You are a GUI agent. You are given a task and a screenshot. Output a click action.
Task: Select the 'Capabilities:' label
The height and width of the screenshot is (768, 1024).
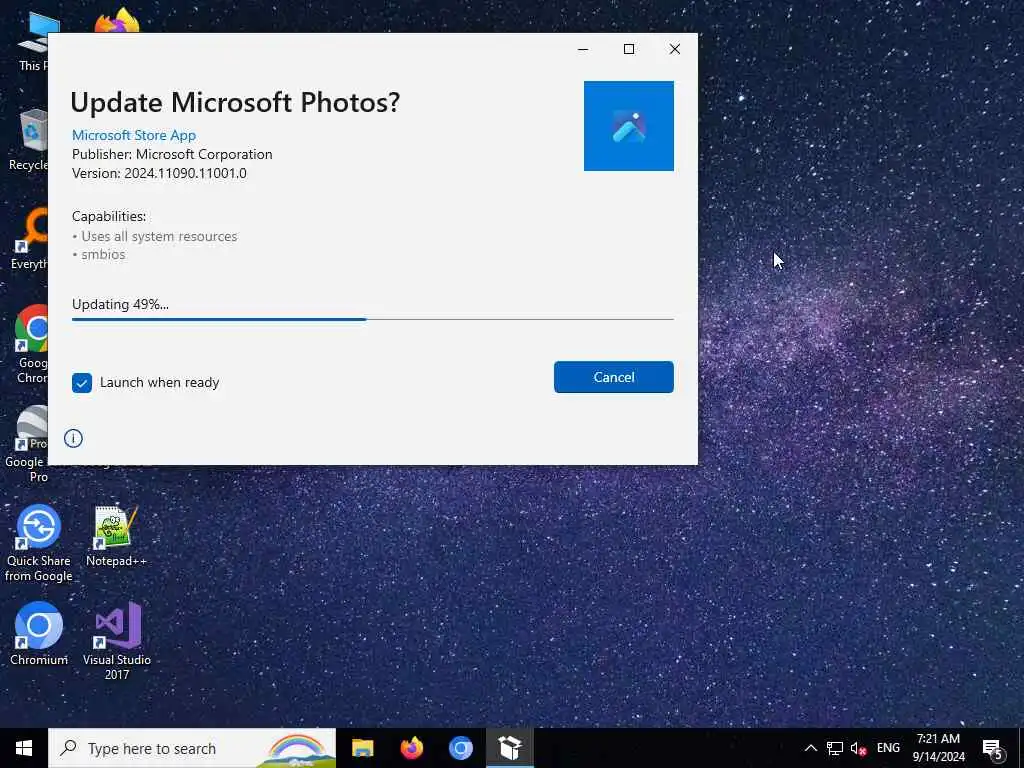click(109, 216)
